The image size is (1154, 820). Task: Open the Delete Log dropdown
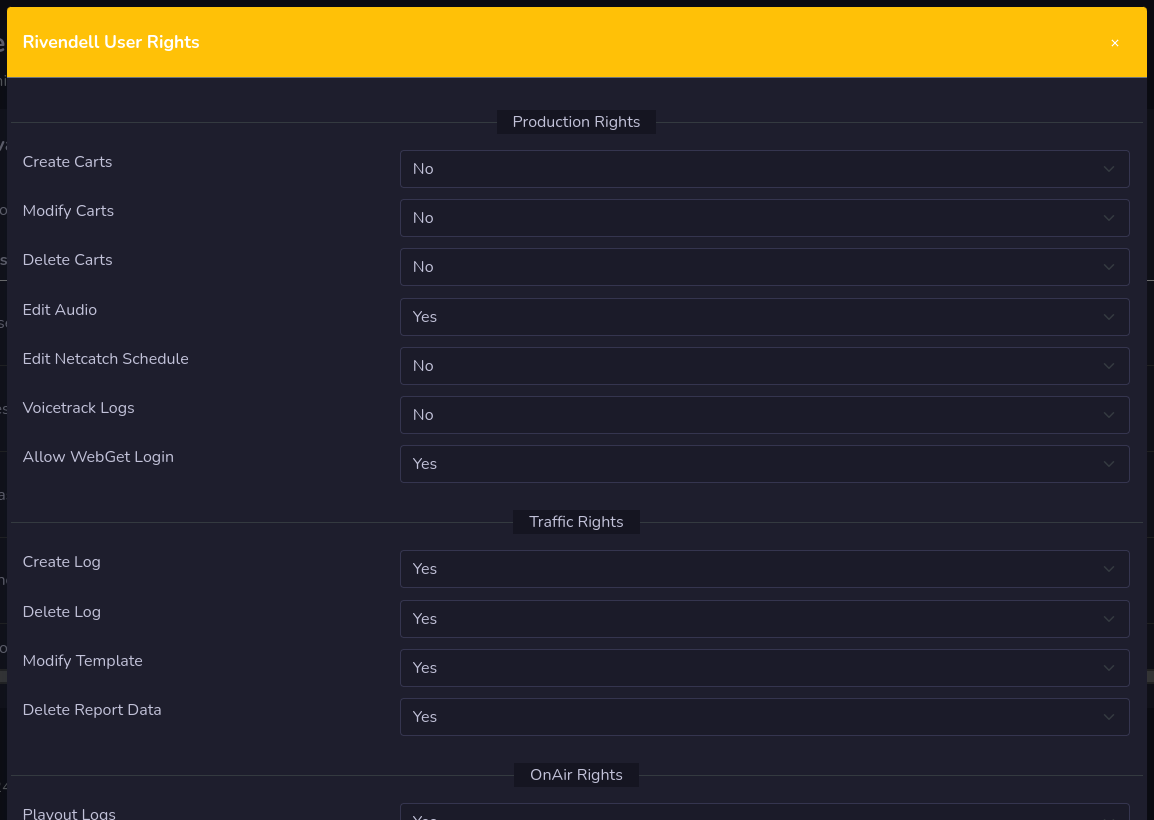tap(764, 618)
